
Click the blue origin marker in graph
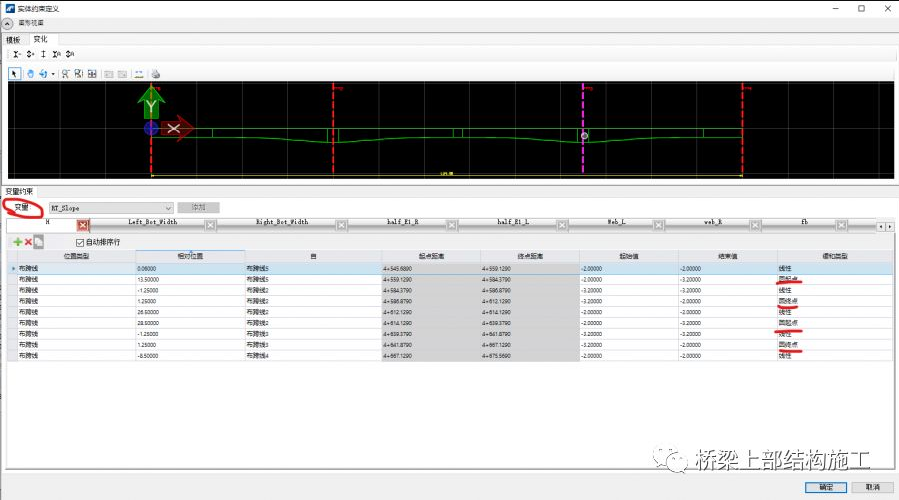tap(151, 128)
